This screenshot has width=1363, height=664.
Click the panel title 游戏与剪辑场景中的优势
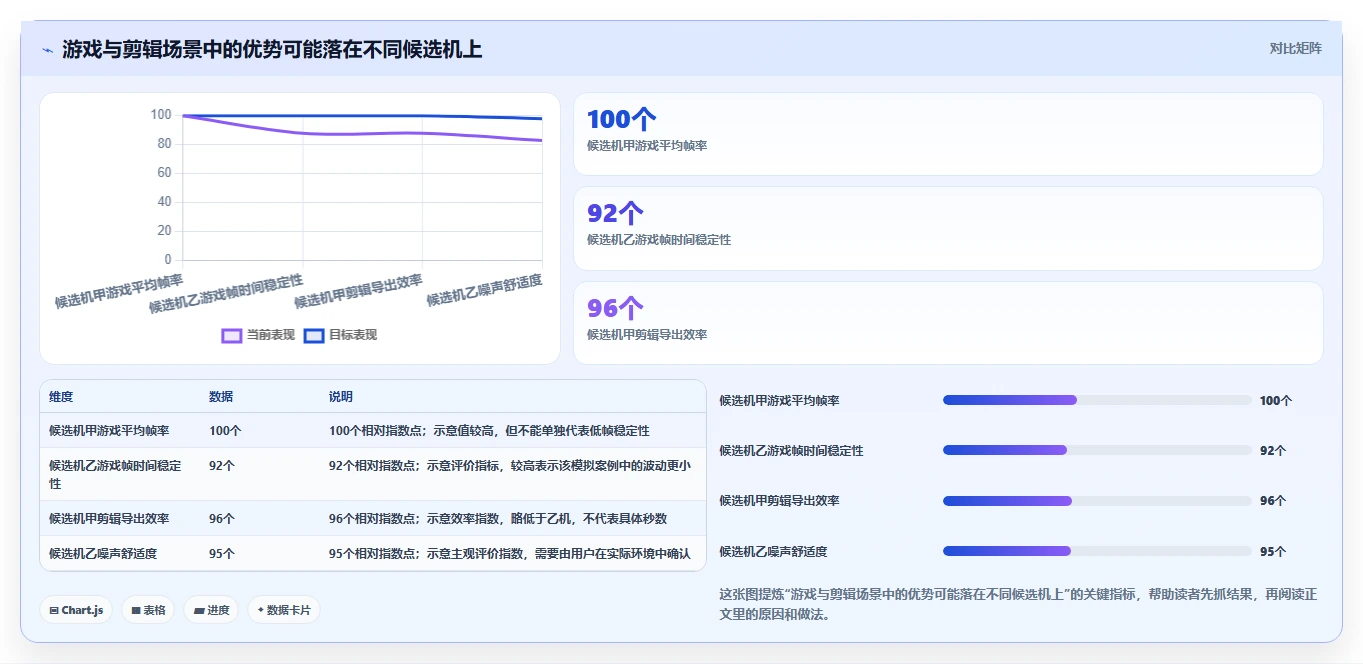coord(272,49)
